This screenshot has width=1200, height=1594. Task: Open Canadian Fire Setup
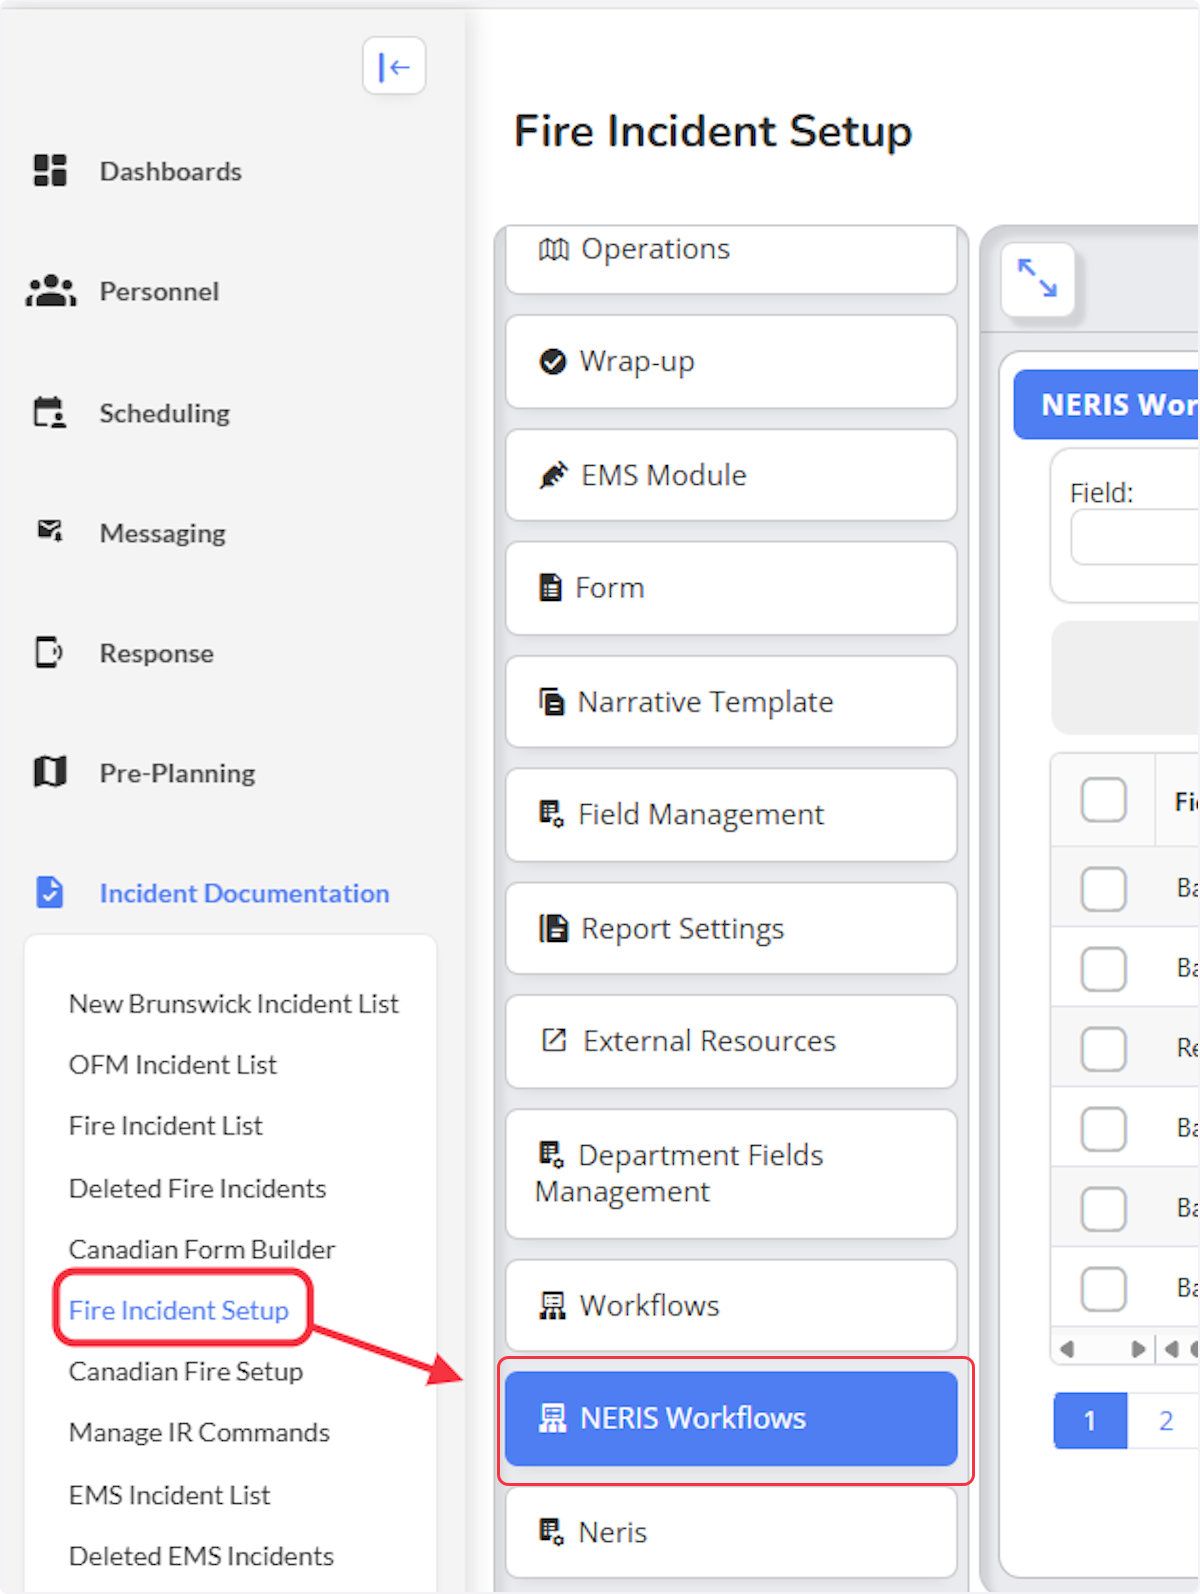185,1371
